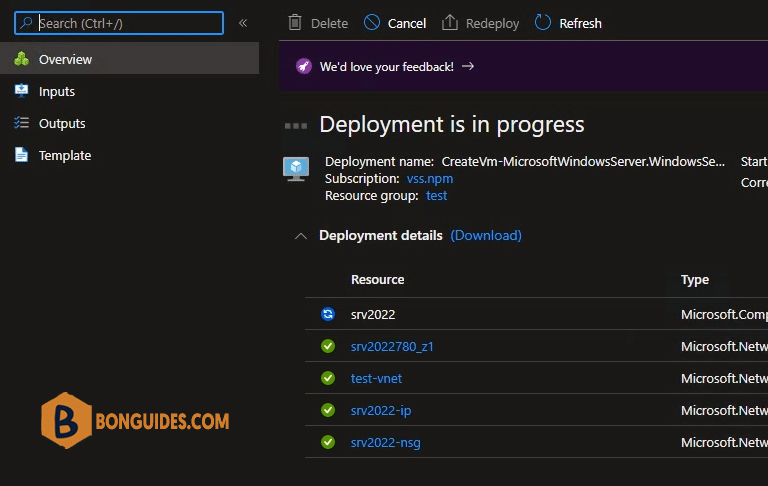Screen dimensions: 768x486
Task: Click the srv2022 in-progress status icon
Action: tap(328, 314)
